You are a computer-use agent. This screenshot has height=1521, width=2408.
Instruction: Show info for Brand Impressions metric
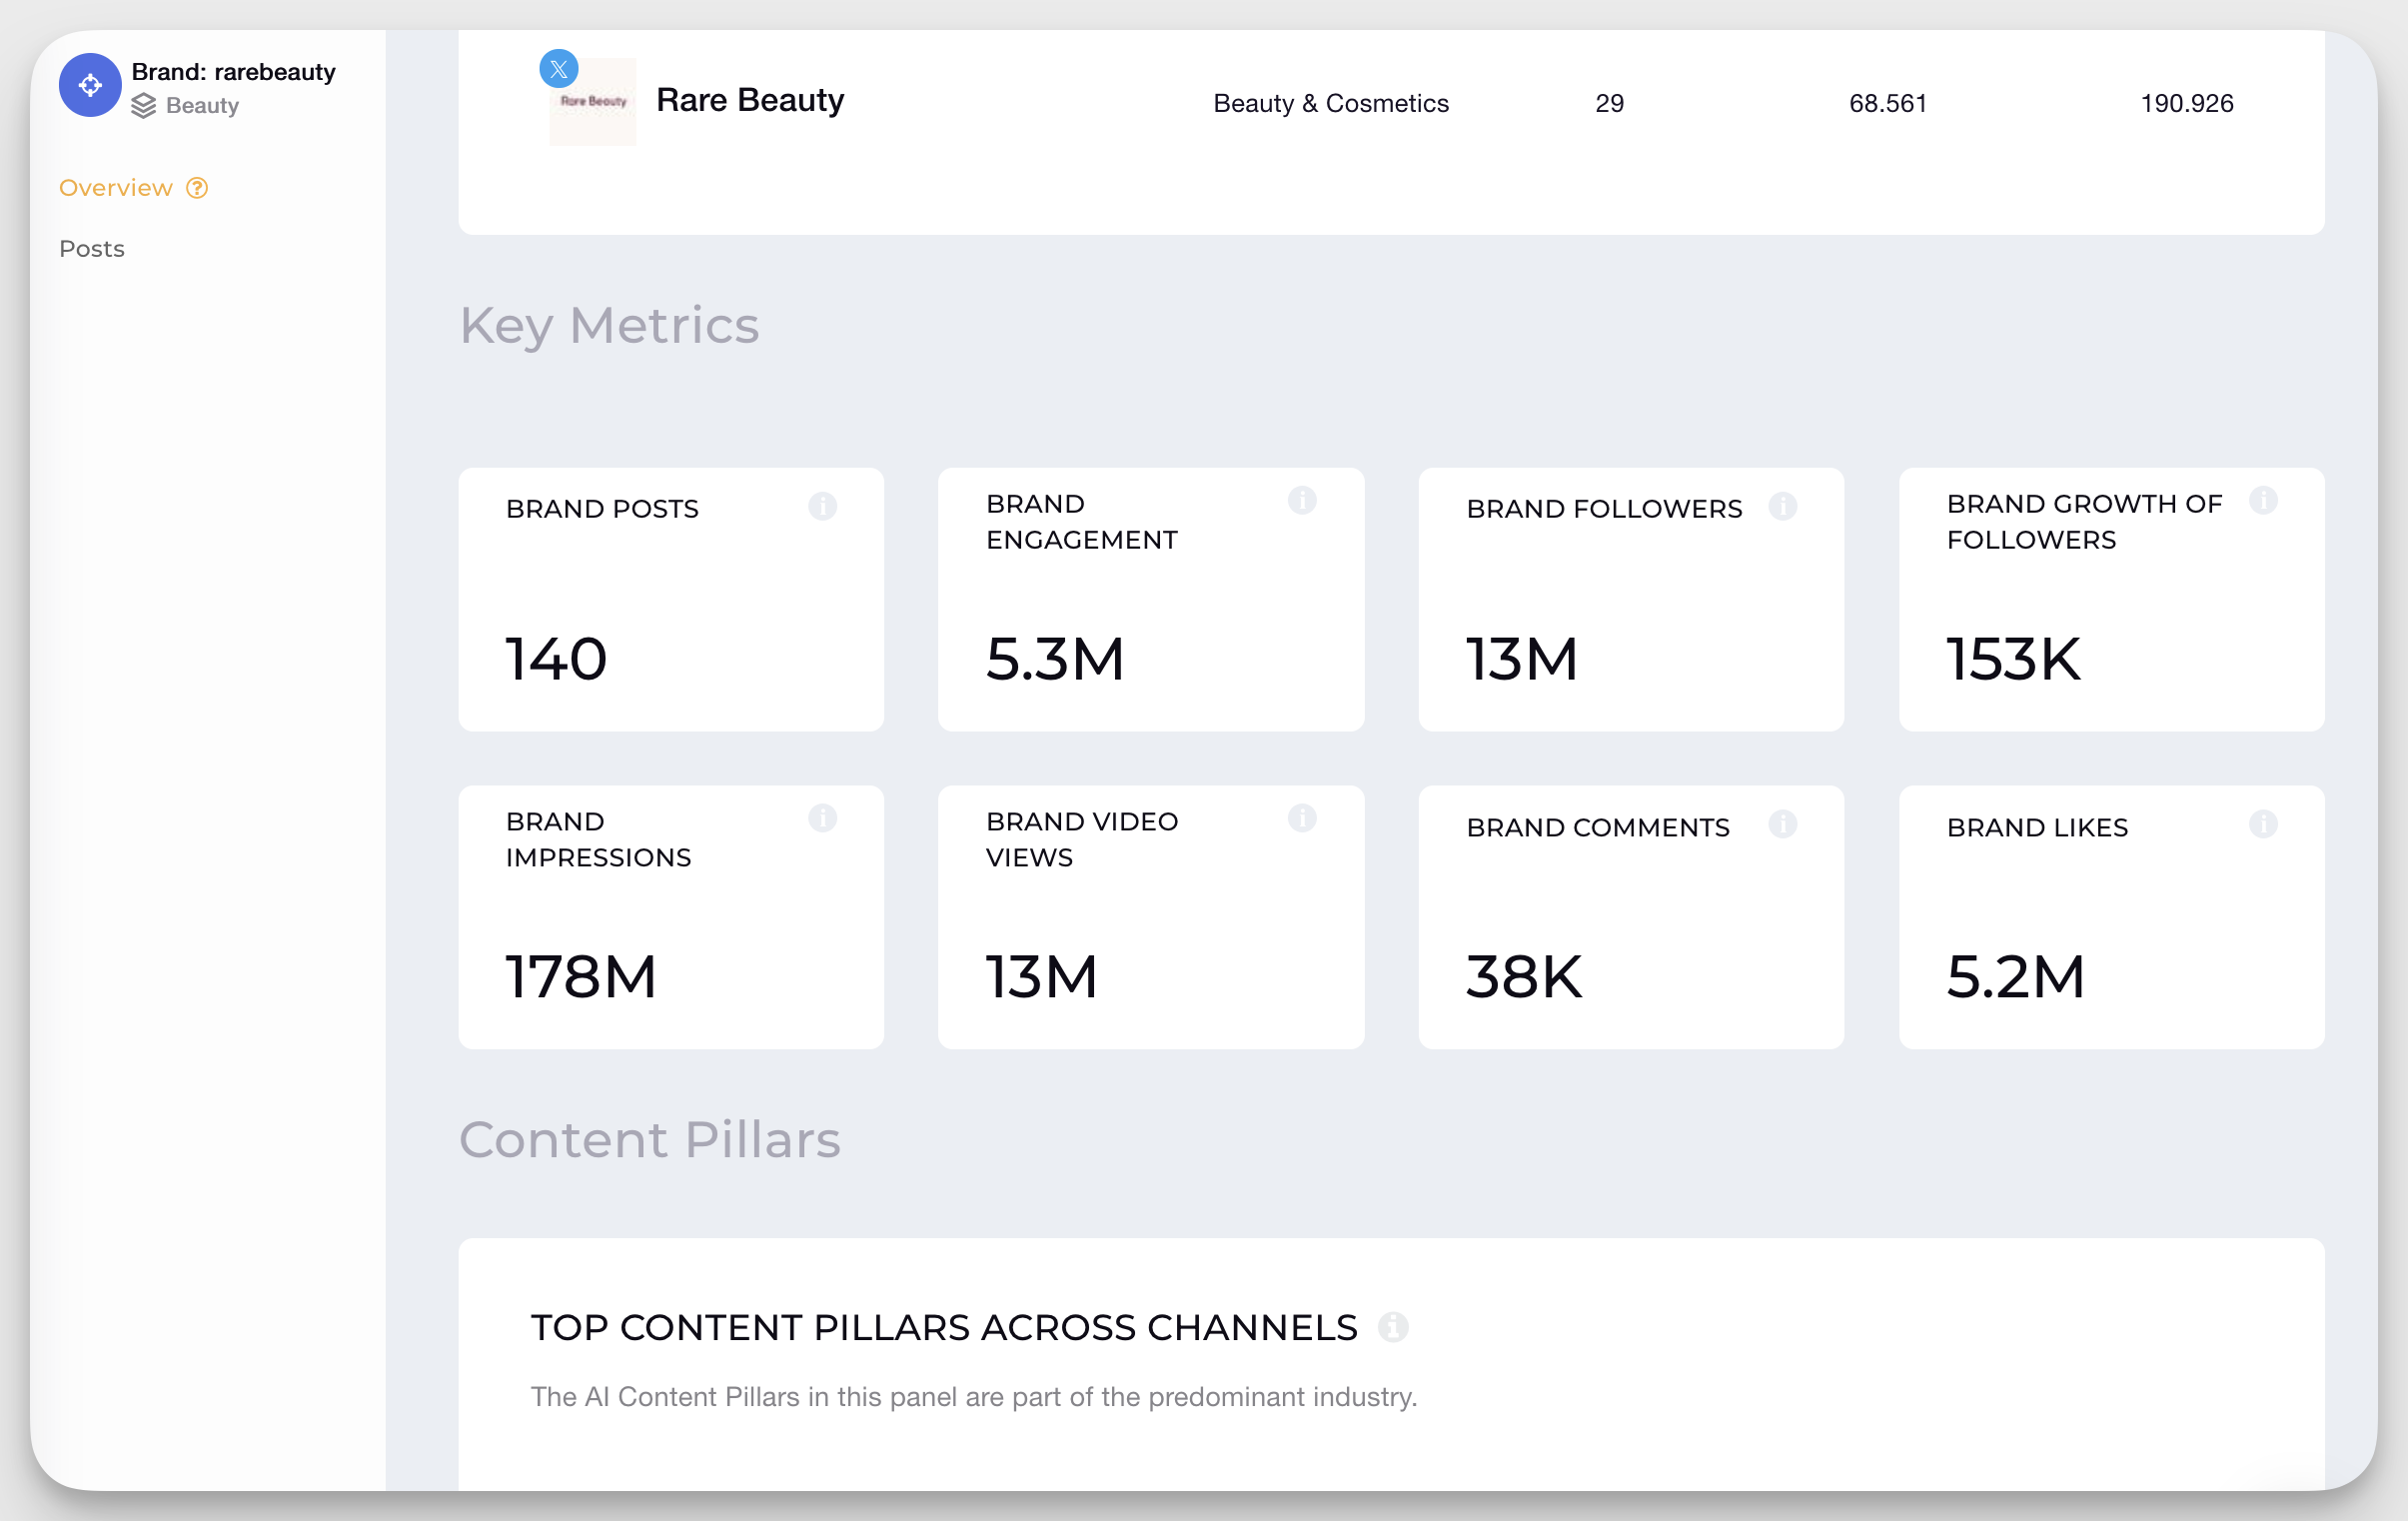[823, 818]
